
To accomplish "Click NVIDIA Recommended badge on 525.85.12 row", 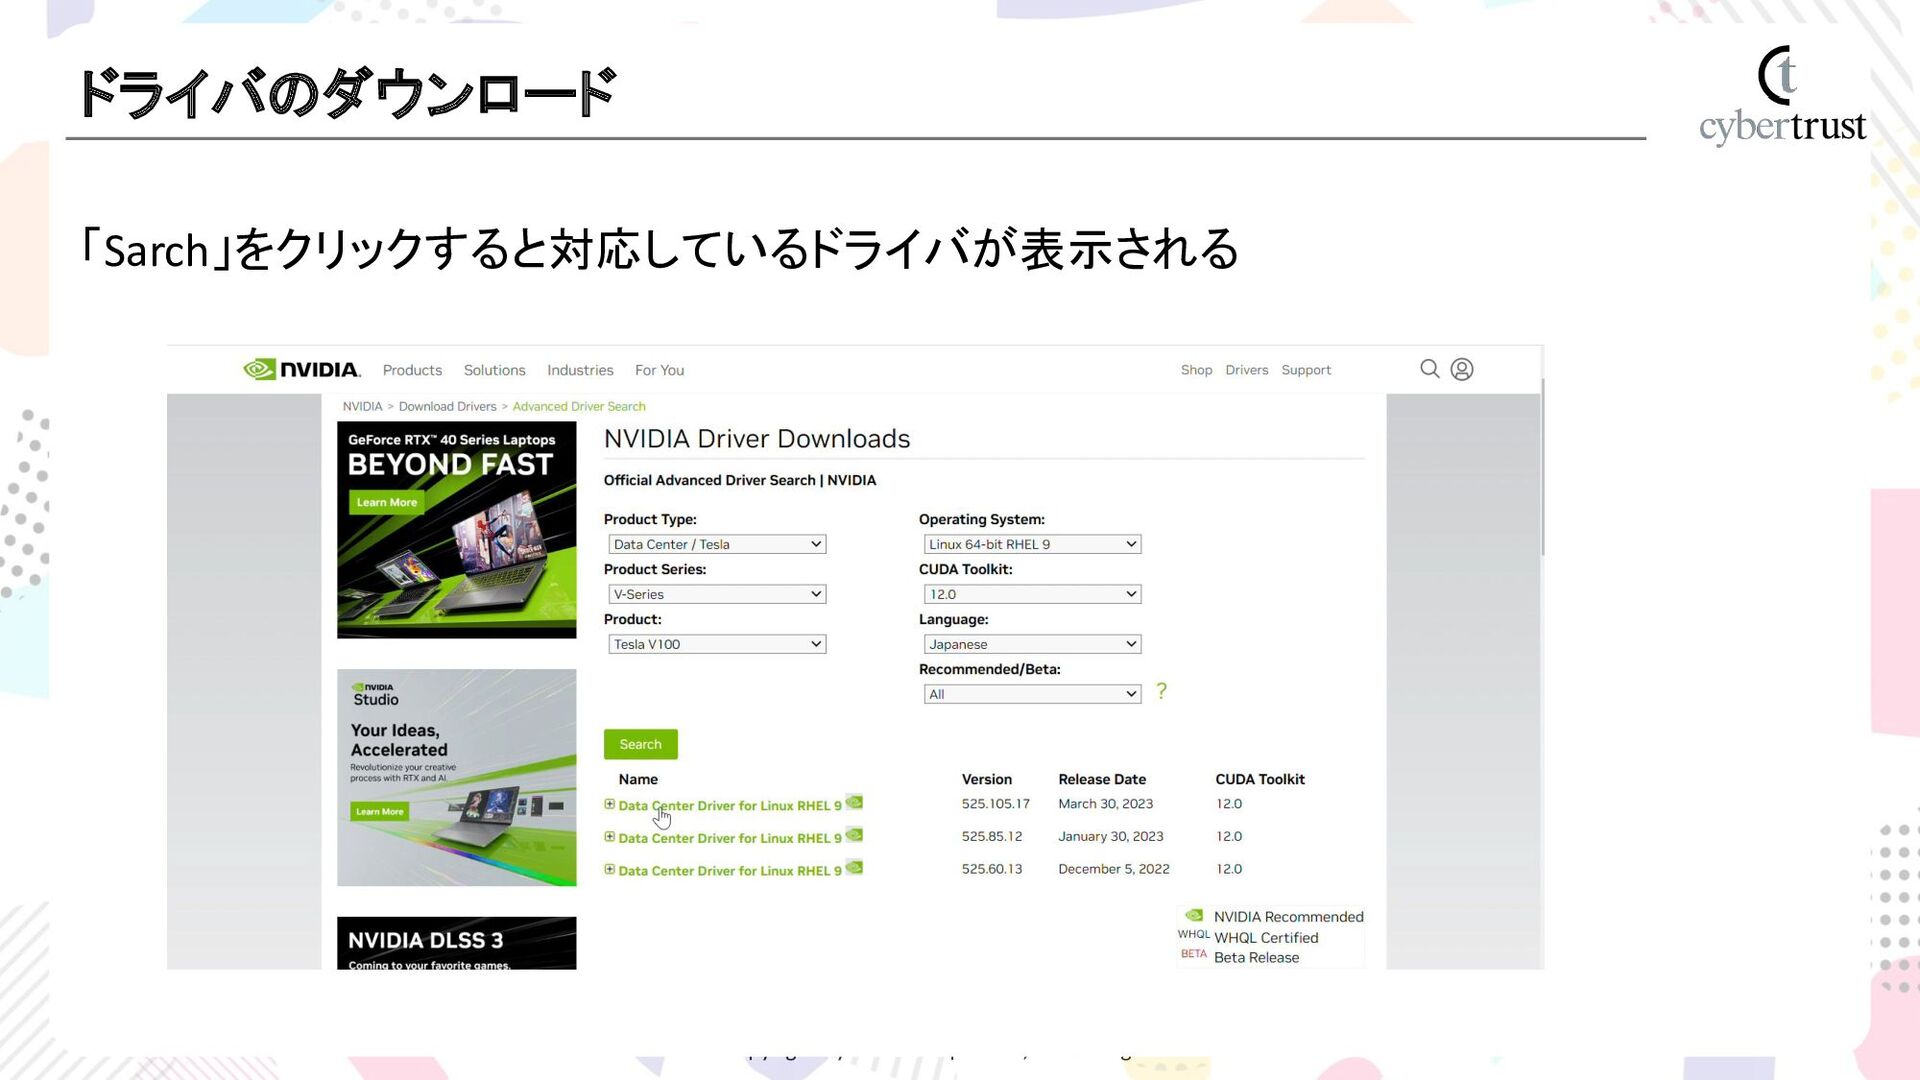I will click(x=854, y=835).
